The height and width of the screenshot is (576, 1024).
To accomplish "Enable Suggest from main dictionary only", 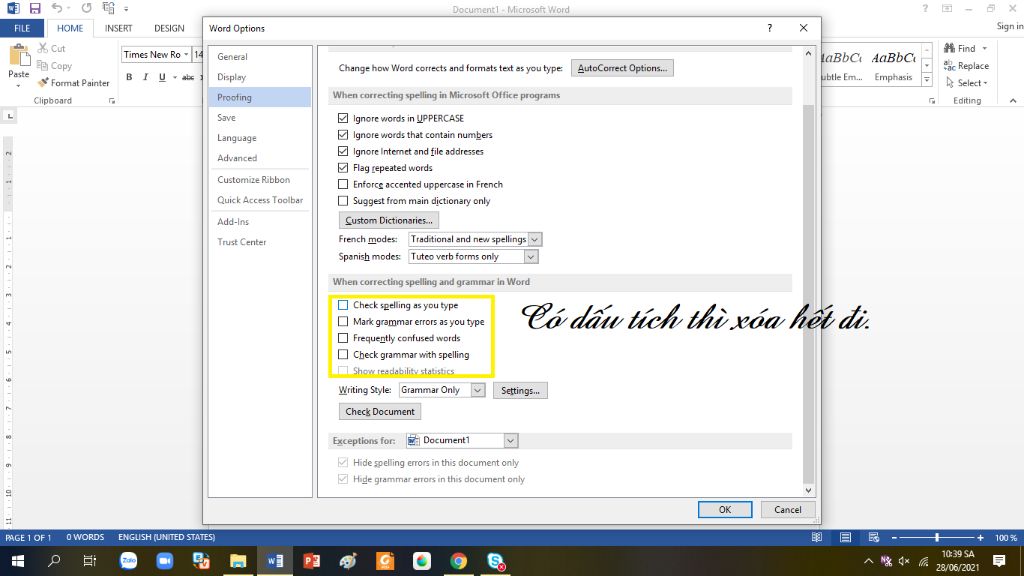I will click(x=343, y=200).
